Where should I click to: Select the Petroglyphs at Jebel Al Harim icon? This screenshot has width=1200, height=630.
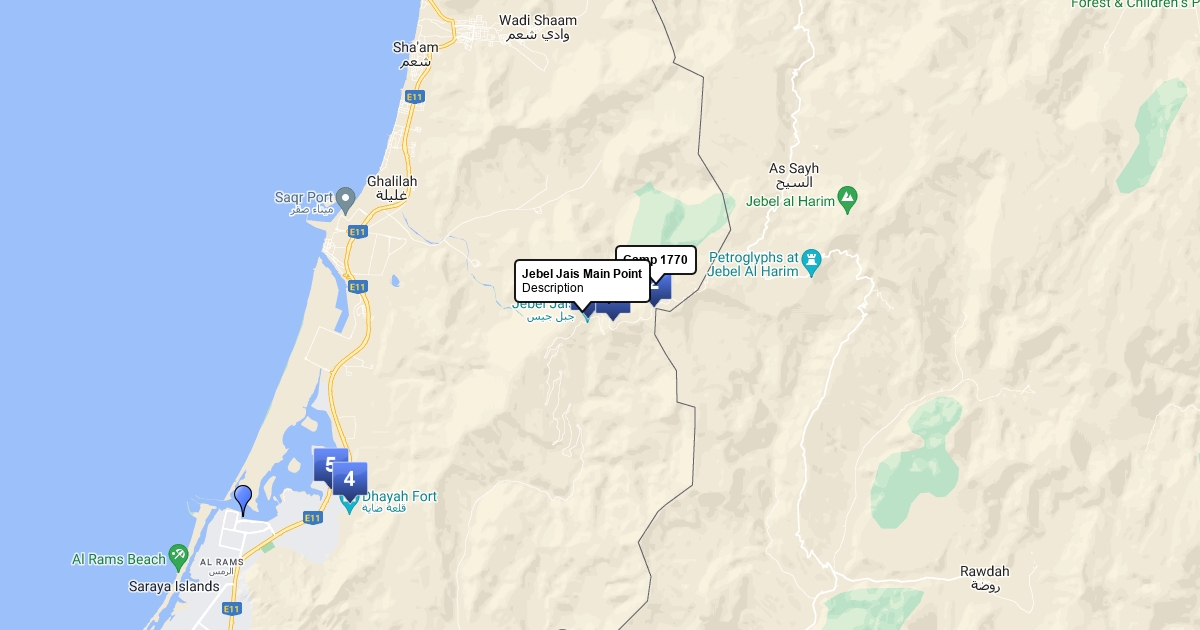point(812,259)
